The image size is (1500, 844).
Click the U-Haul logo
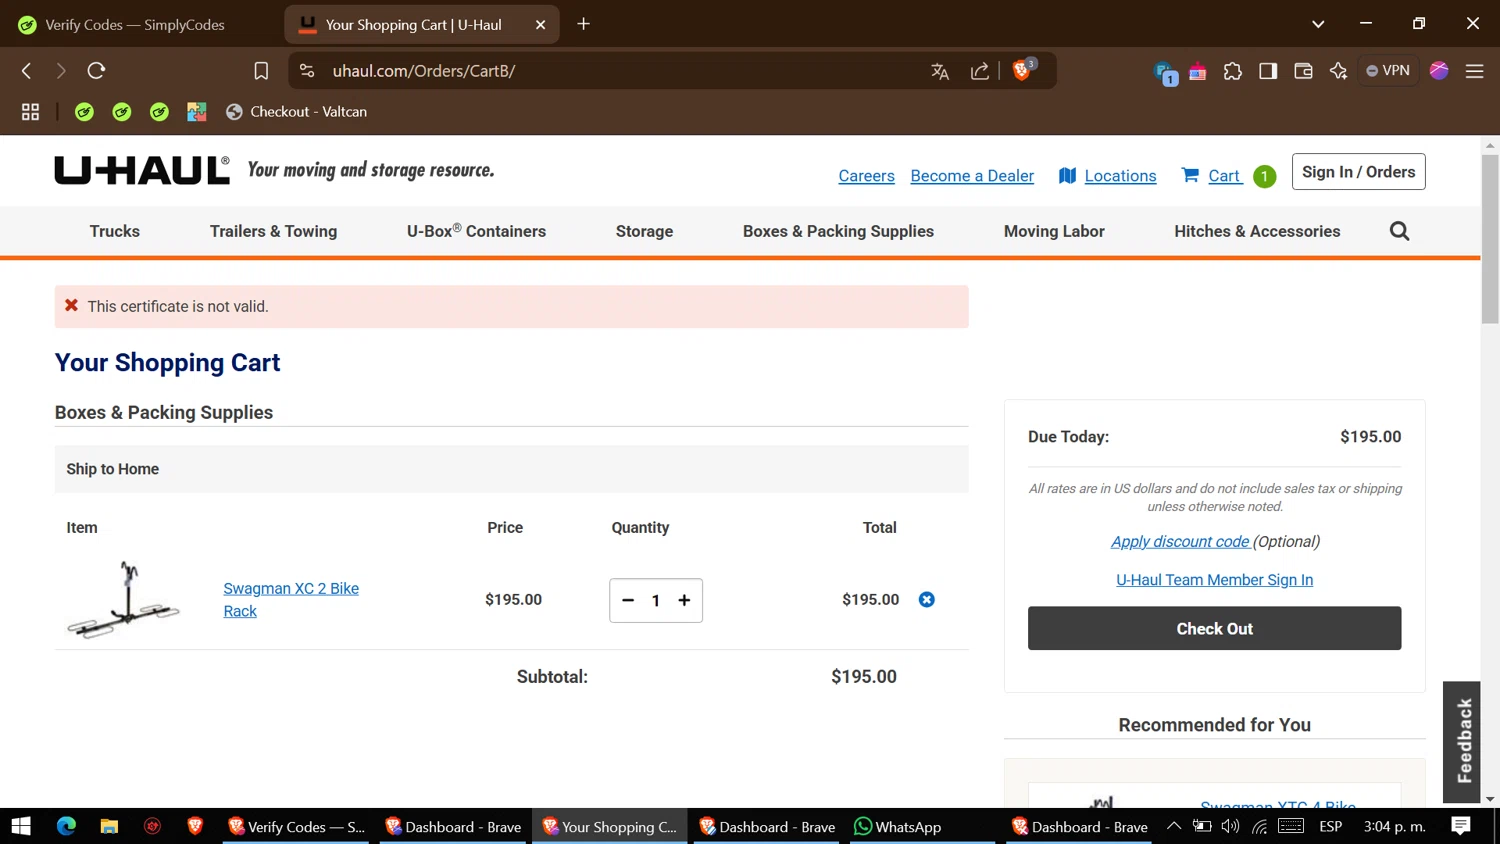pos(142,170)
